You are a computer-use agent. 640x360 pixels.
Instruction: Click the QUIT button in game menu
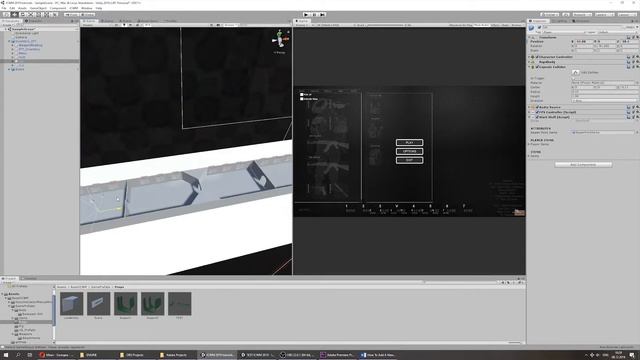pos(409,160)
